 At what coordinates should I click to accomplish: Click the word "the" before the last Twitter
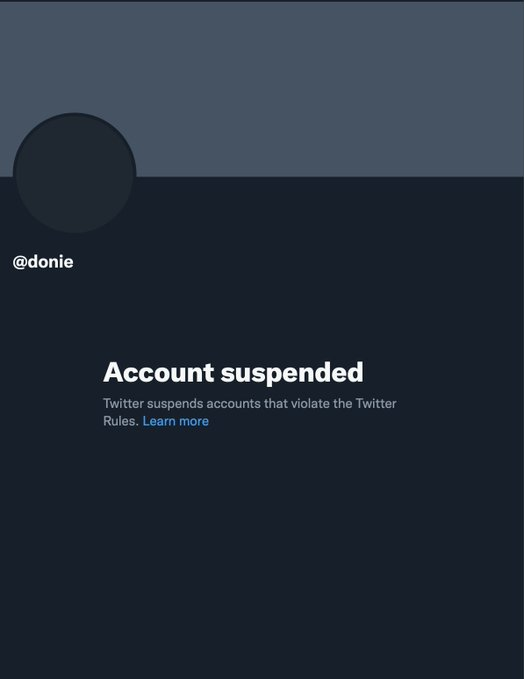click(342, 403)
